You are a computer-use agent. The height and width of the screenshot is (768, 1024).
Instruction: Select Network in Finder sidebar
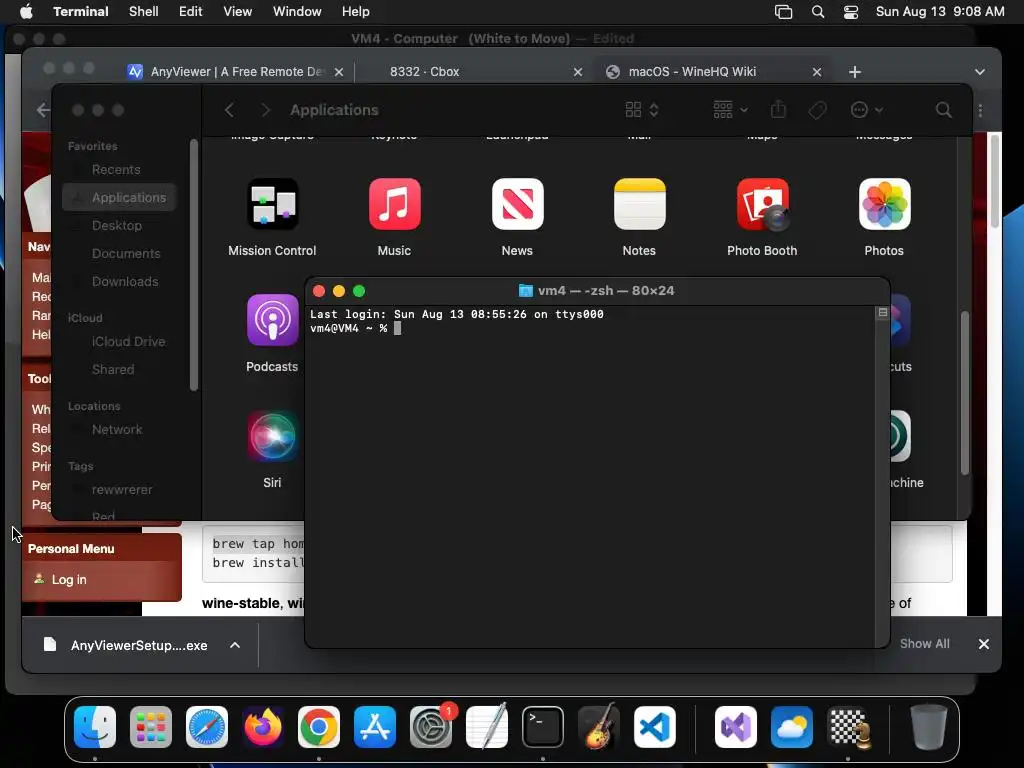[x=119, y=430]
